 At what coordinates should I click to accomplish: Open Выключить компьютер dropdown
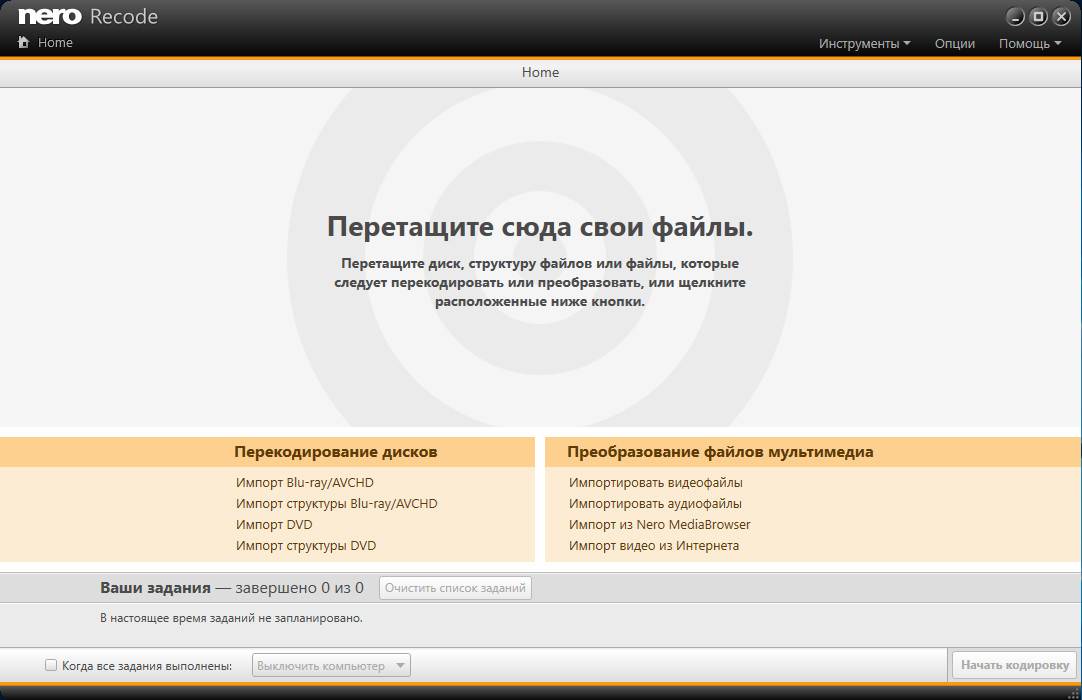point(331,665)
